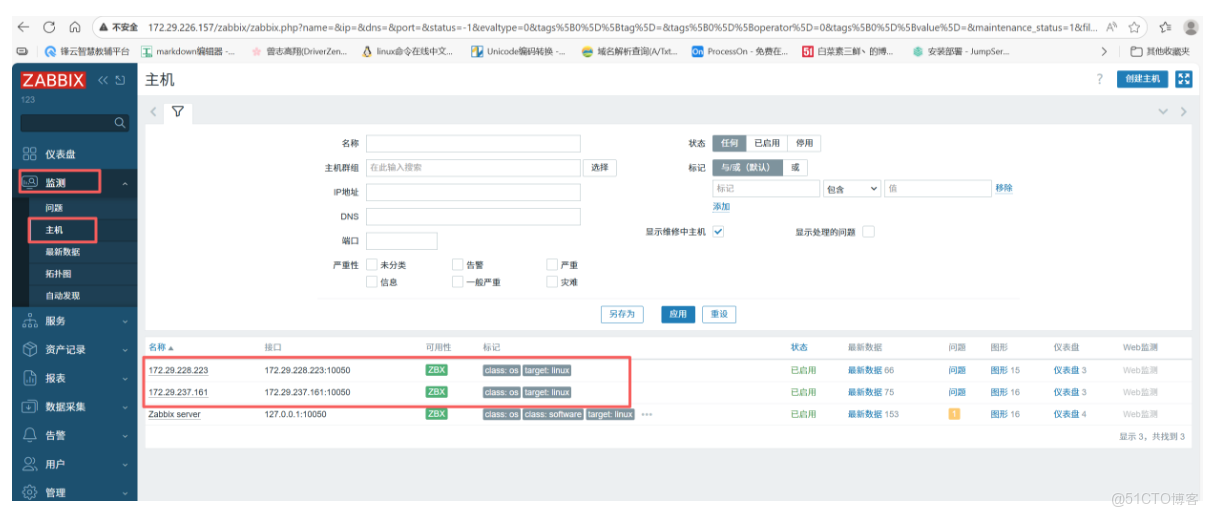Click the 选择 host group button
This screenshot has height=516, width=1209.
(x=599, y=167)
